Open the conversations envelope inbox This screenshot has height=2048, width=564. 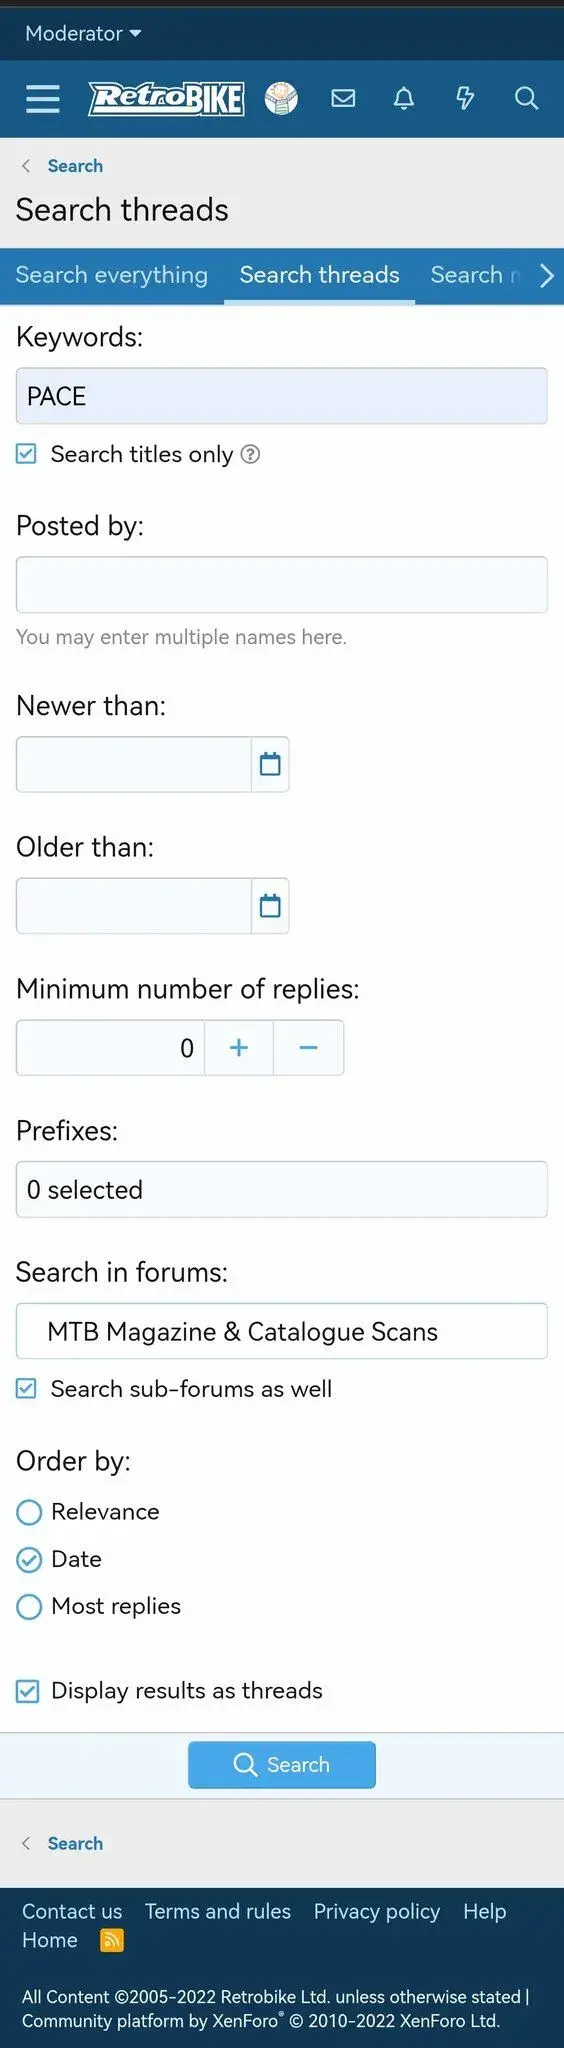(343, 98)
